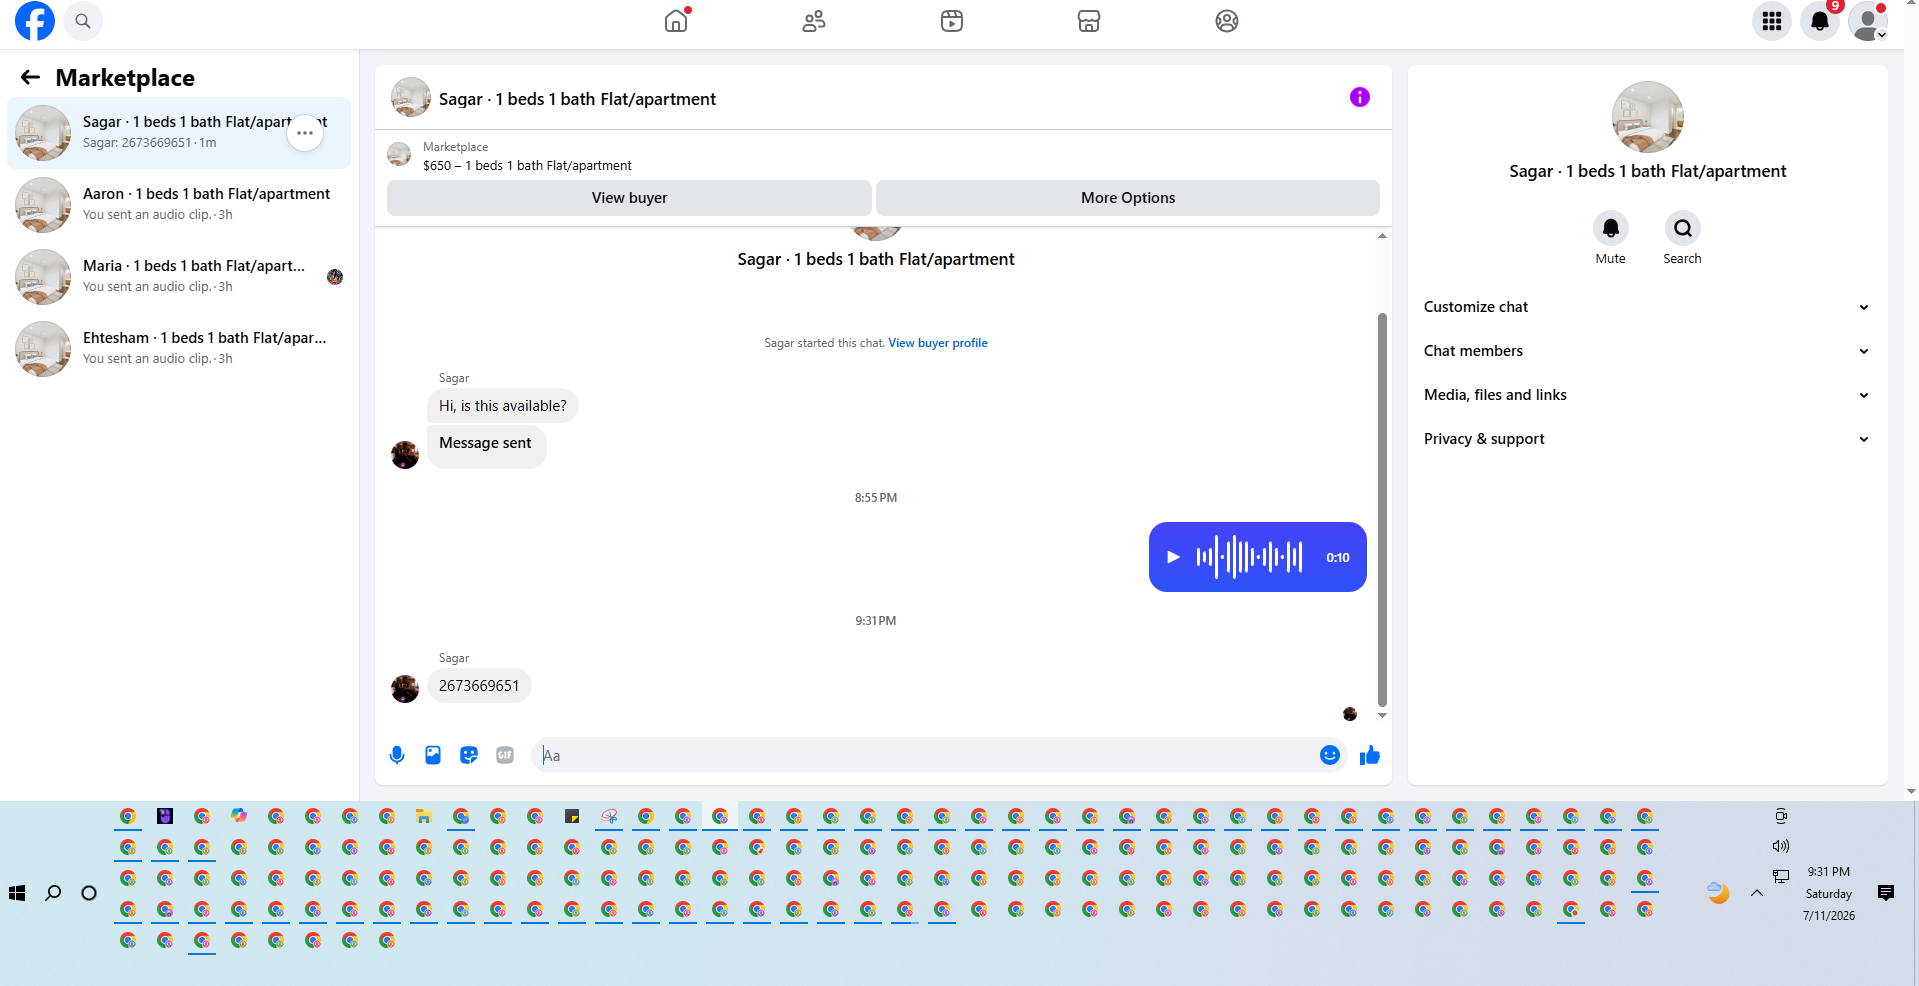The width and height of the screenshot is (1919, 986).
Task: Open the volume control in tray
Action: click(x=1781, y=846)
